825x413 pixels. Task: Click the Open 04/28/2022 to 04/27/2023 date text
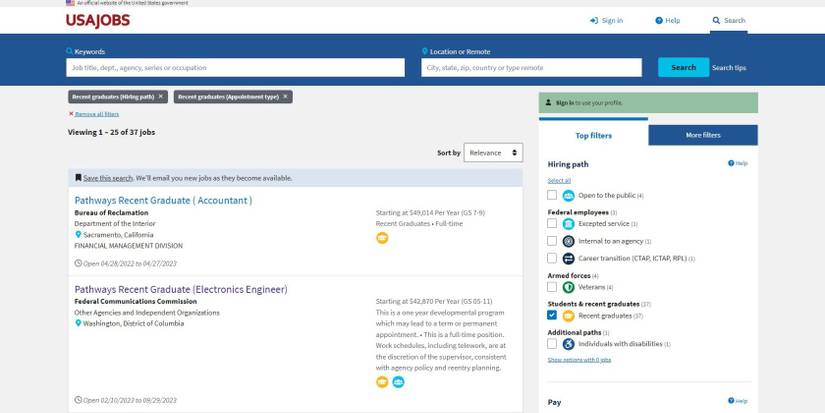pos(130,263)
